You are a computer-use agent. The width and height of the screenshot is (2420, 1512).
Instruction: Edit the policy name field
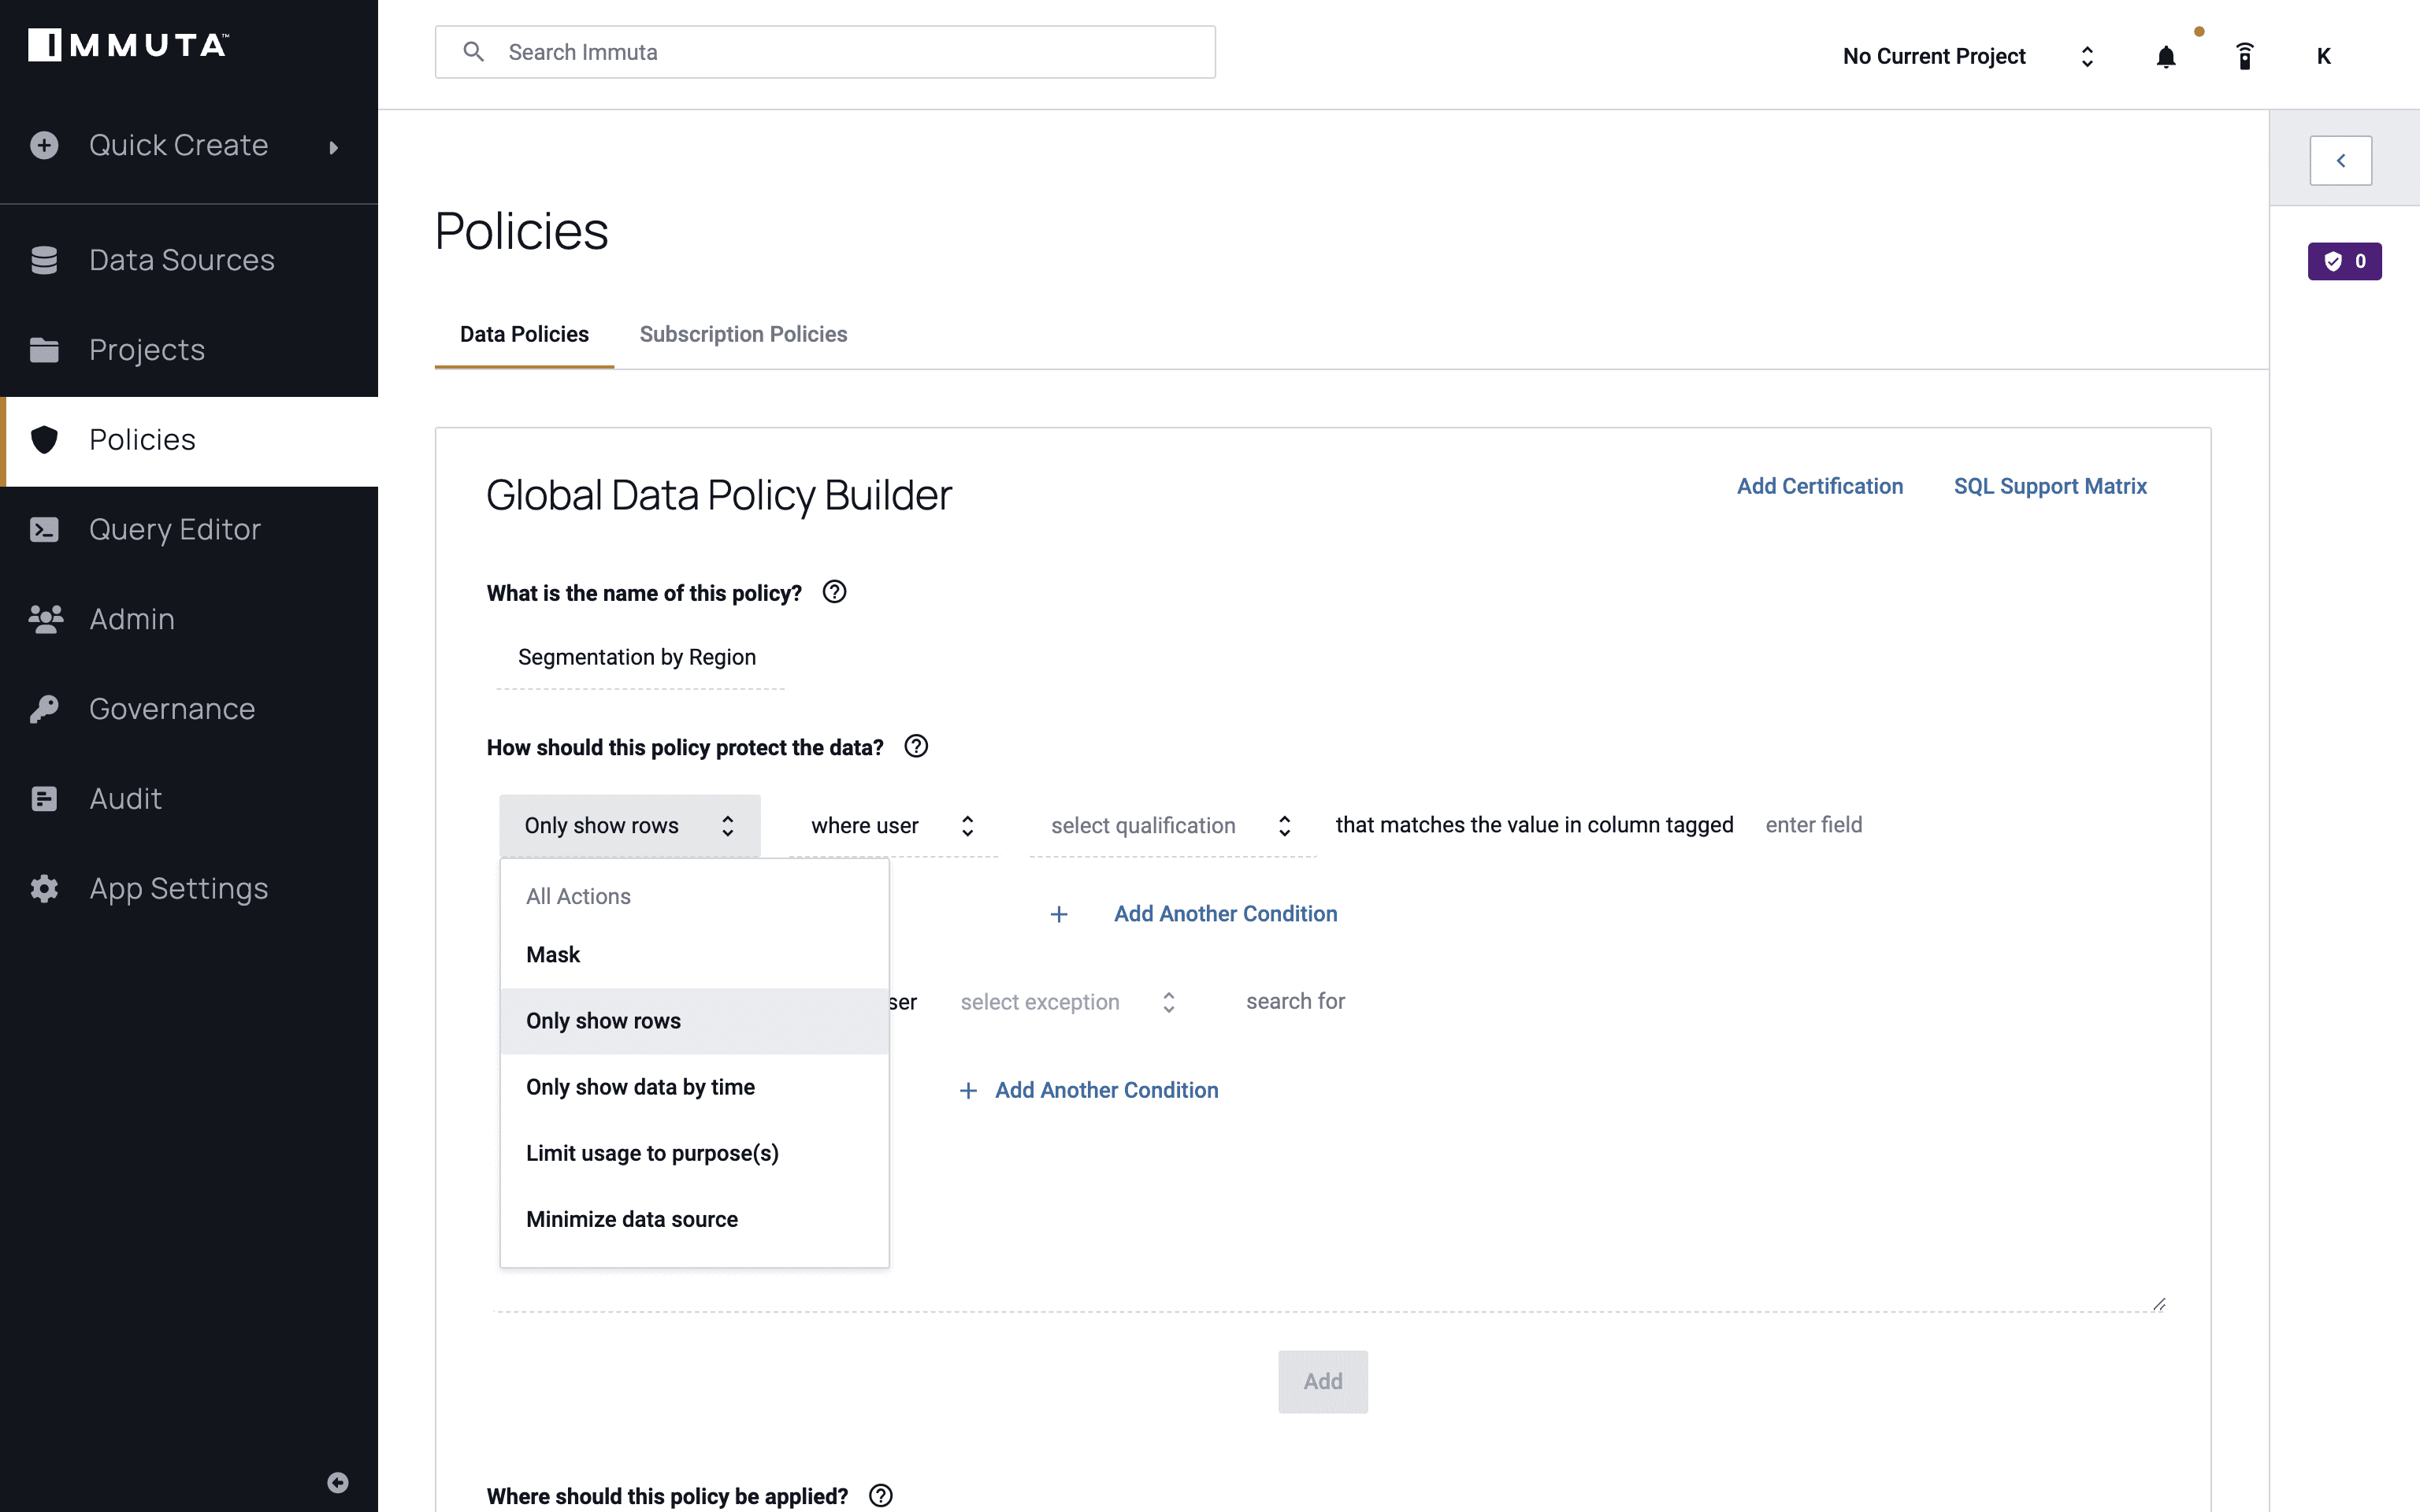pos(640,658)
